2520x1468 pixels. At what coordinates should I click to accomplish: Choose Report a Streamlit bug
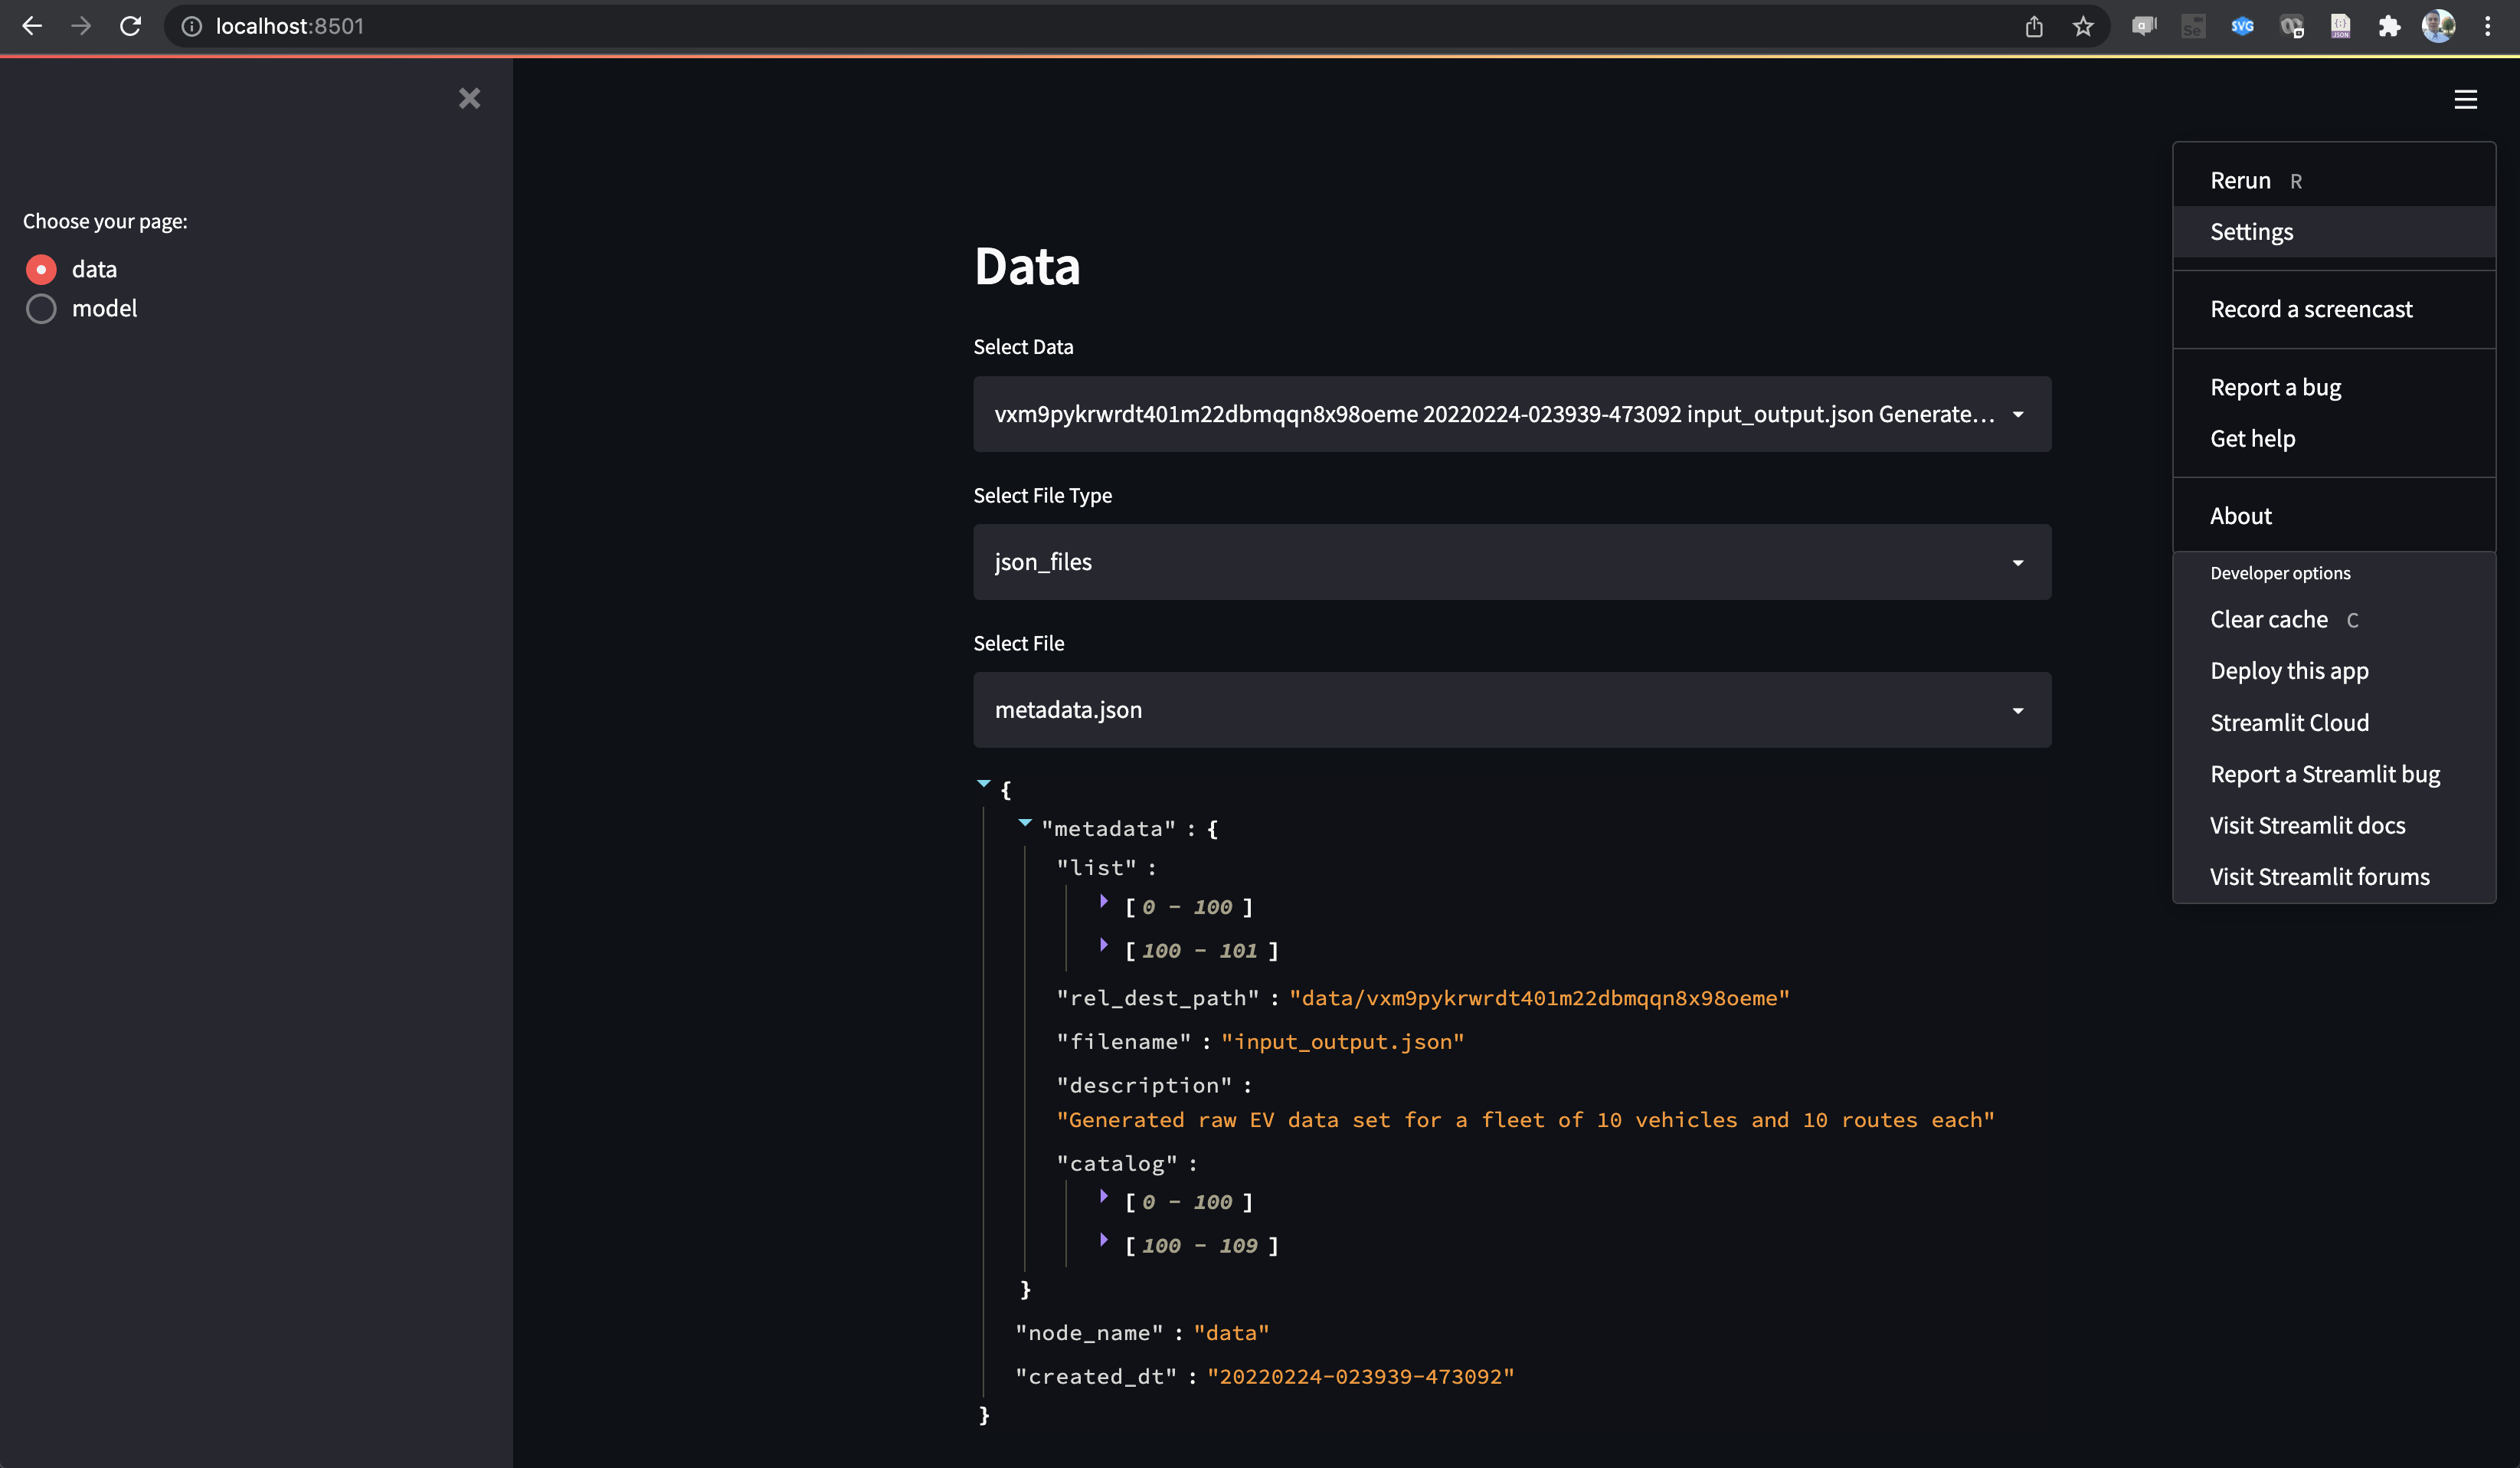point(2334,774)
